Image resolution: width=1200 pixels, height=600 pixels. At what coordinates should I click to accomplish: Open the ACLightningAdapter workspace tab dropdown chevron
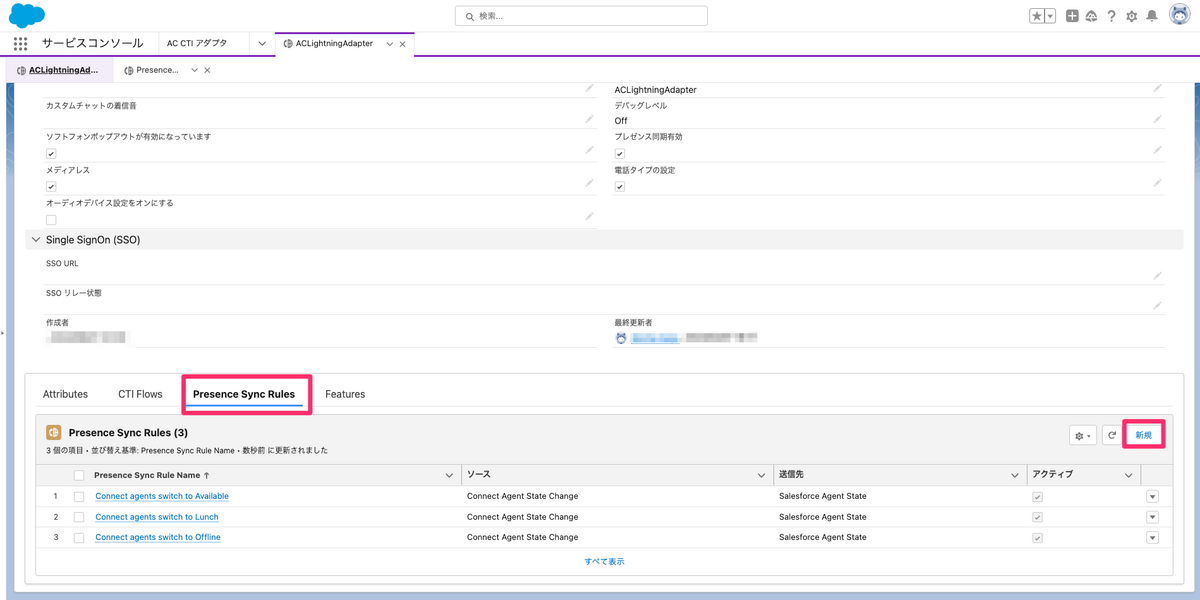tap(390, 44)
